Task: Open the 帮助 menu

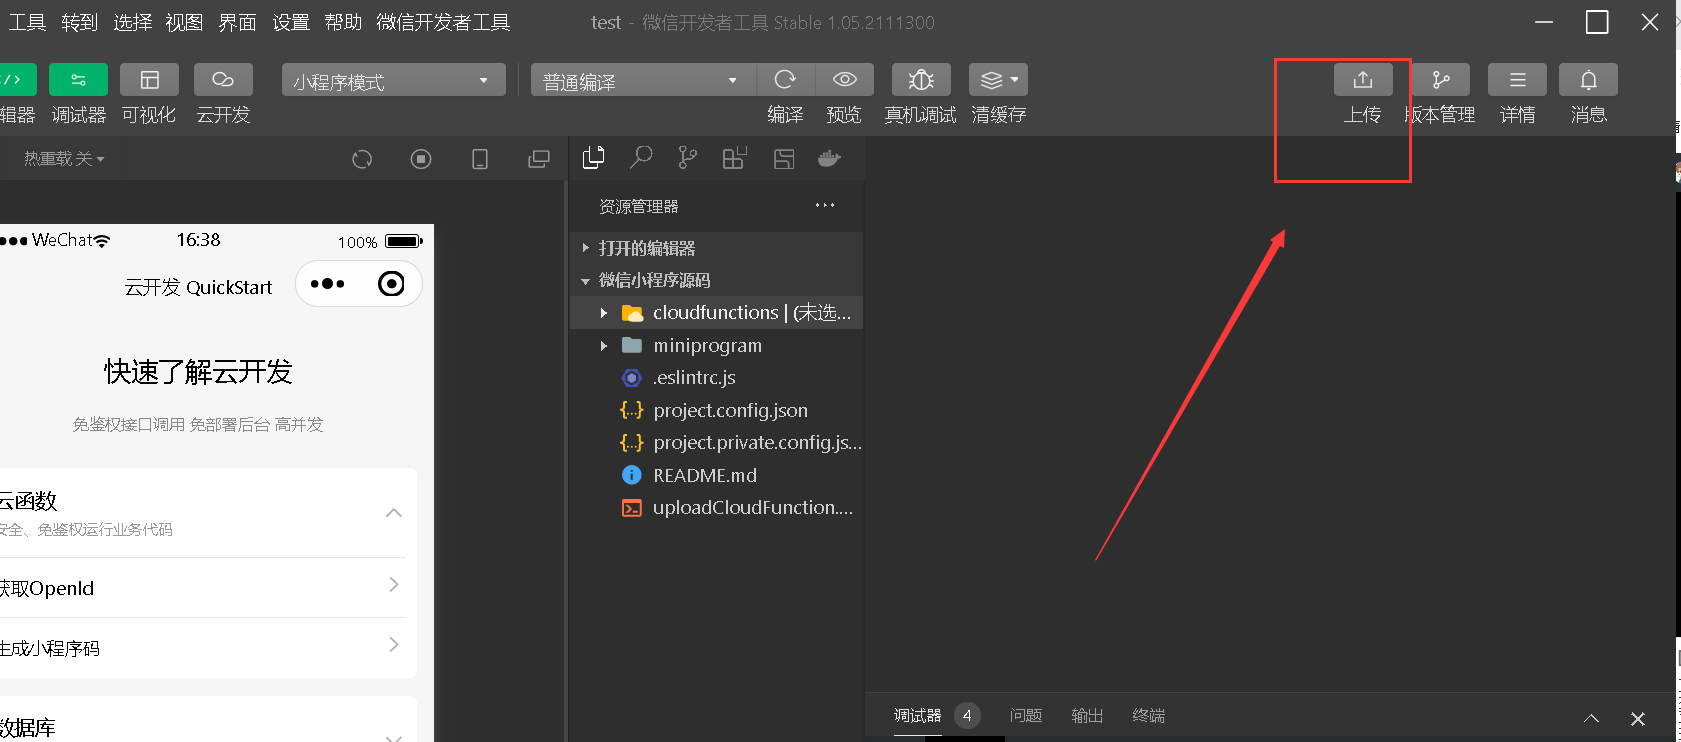Action: pyautogui.click(x=343, y=22)
